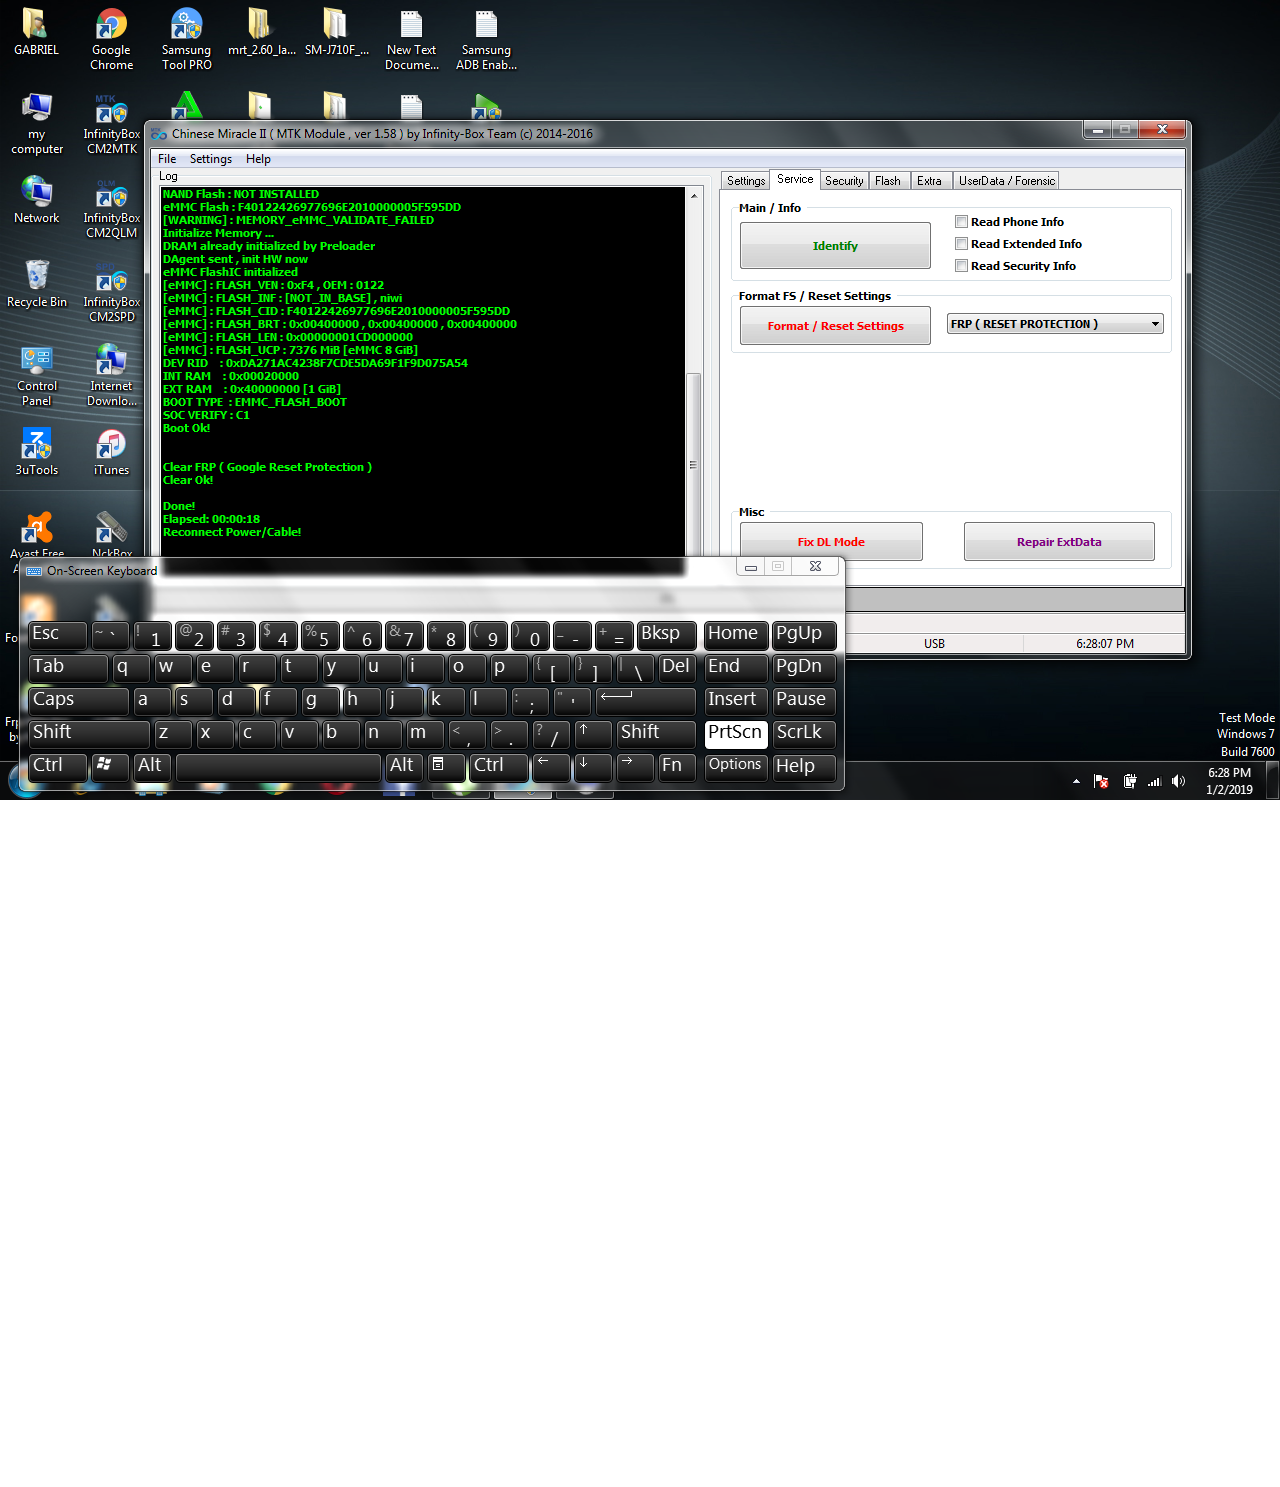This screenshot has width=1280, height=1487.
Task: Enable Read Extended Info checkbox
Action: point(961,244)
